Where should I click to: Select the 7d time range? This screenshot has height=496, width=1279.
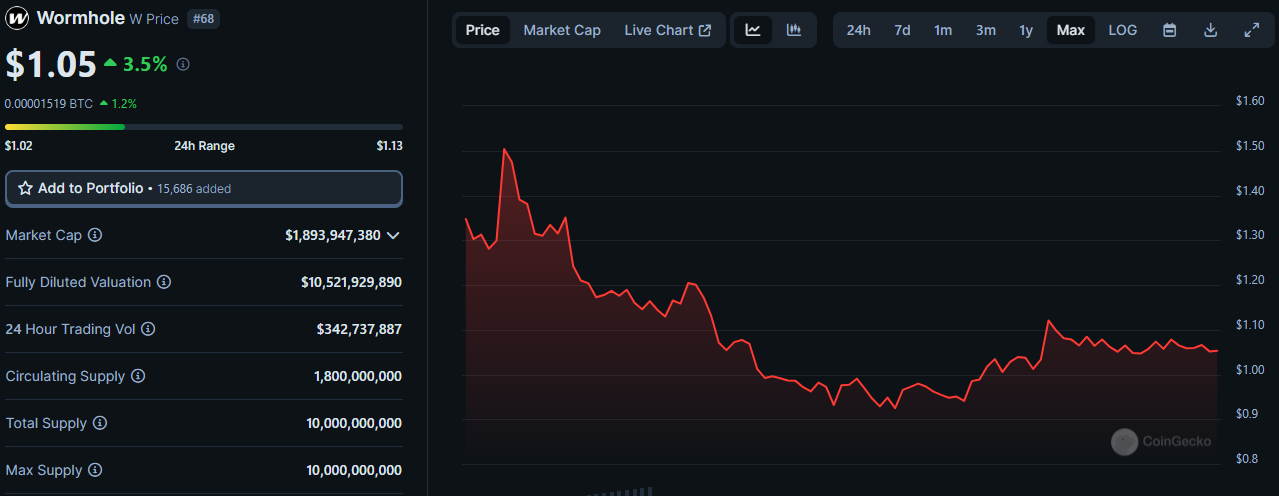coord(902,30)
